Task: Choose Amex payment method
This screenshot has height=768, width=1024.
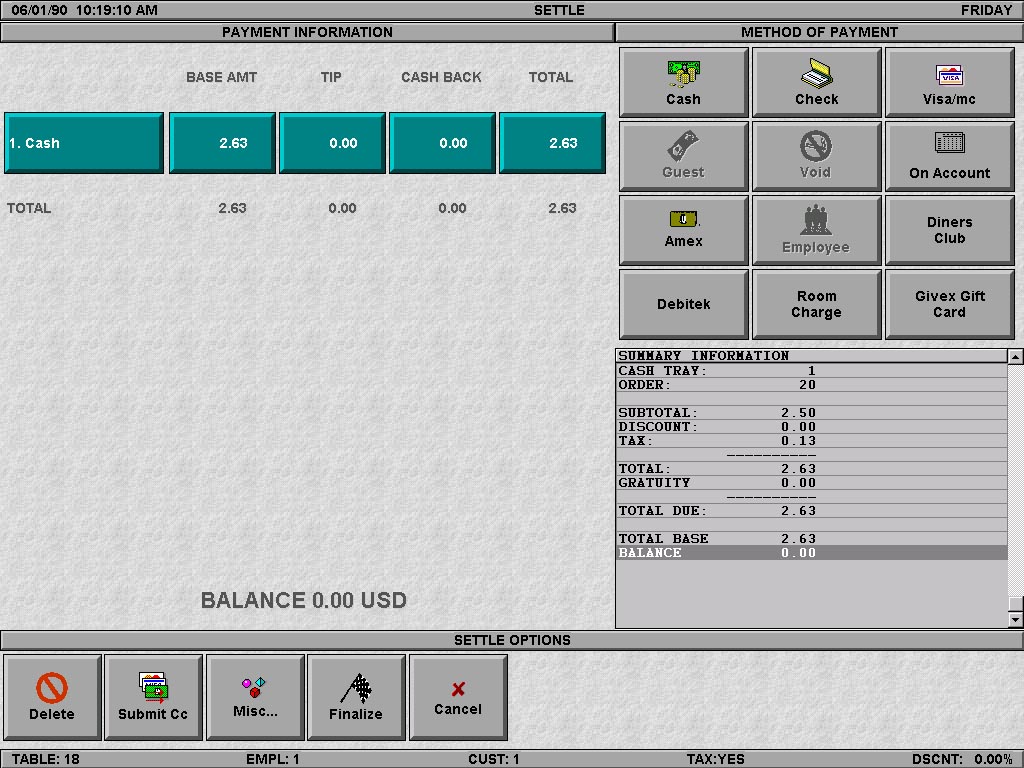Action: tap(684, 230)
